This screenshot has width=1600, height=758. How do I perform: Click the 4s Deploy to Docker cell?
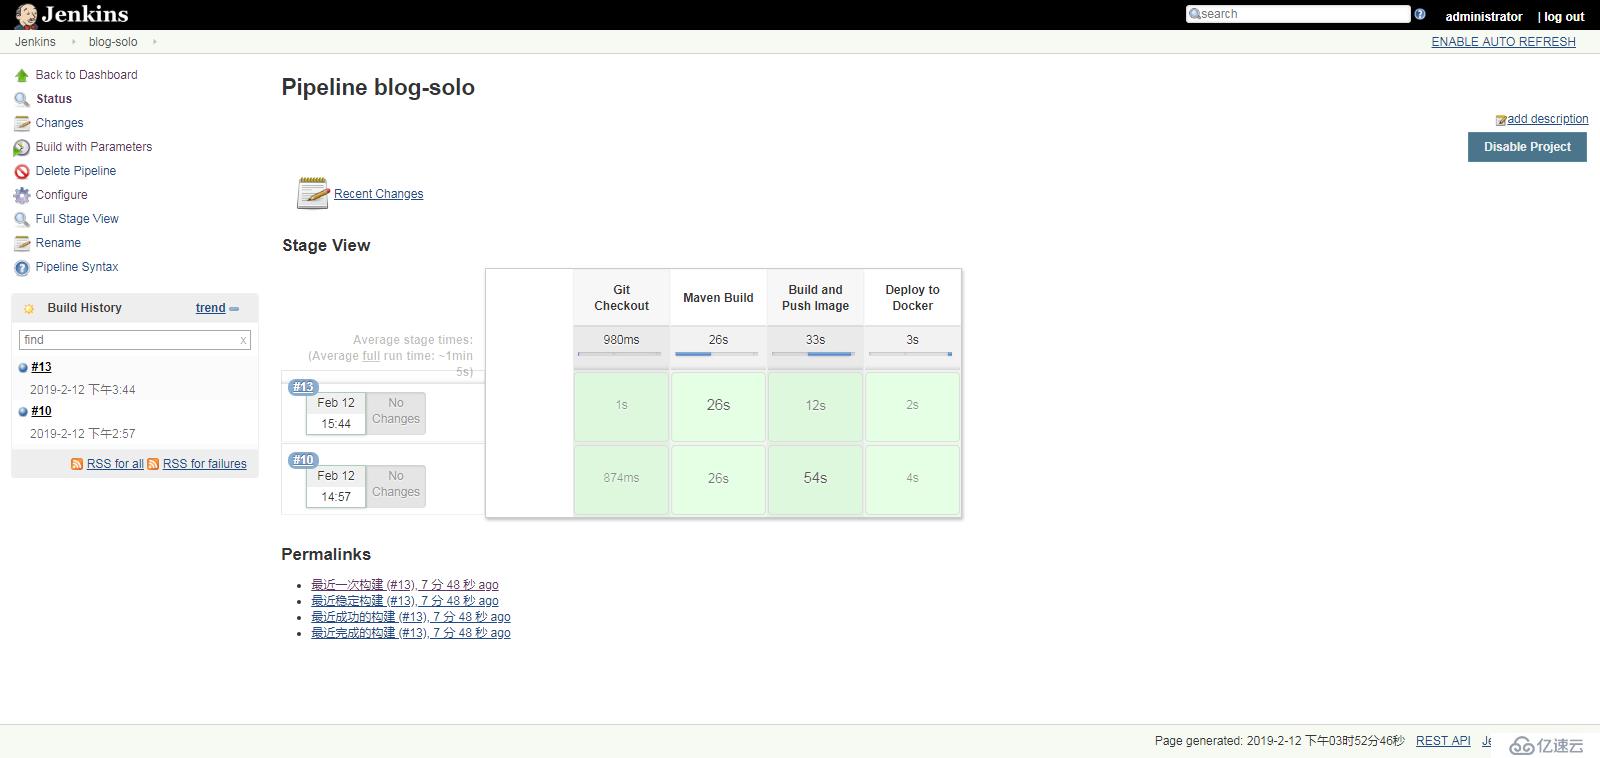pos(912,479)
